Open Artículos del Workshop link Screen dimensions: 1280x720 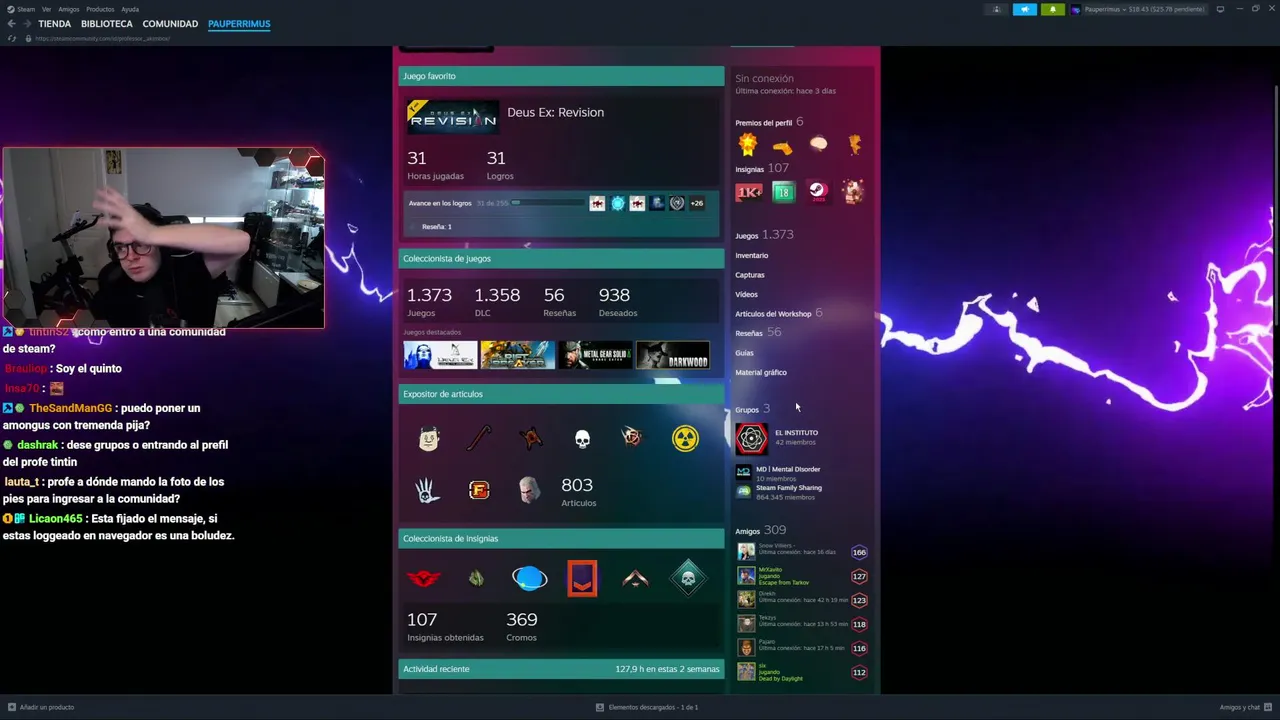(774, 314)
